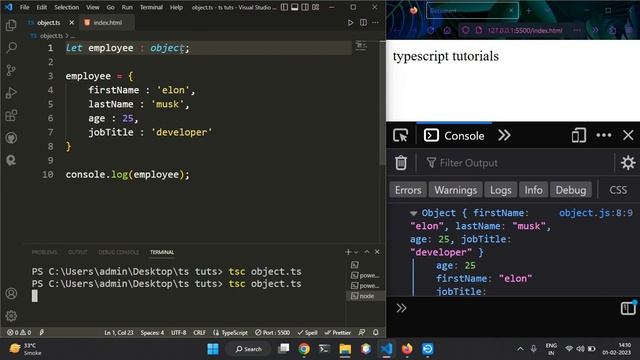Viewport: 640px width, 360px height.
Task: Split the editor to the right
Action: (x=363, y=22)
